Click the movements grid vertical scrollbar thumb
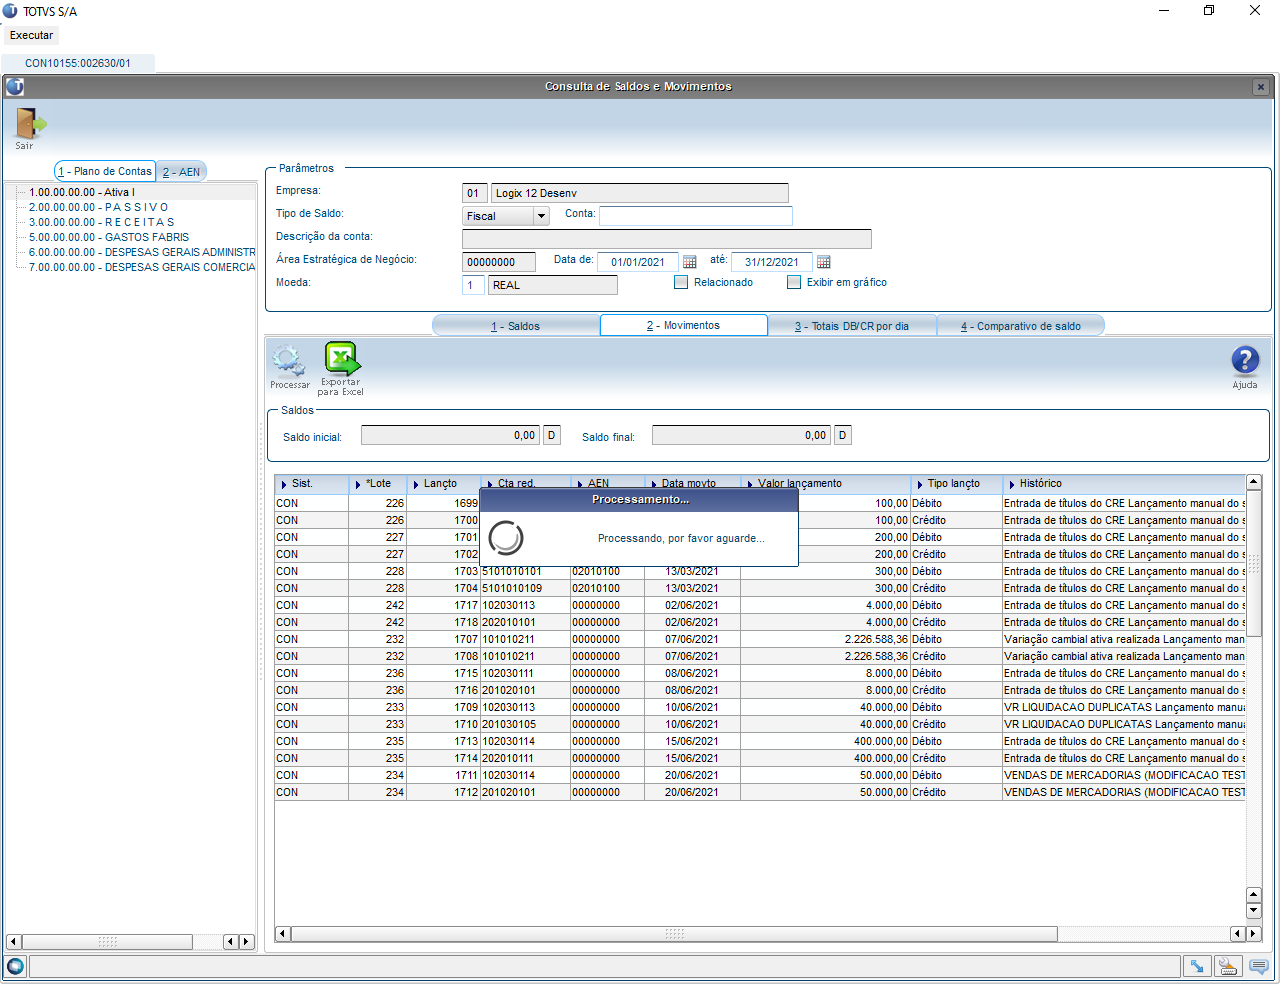 [x=1254, y=563]
